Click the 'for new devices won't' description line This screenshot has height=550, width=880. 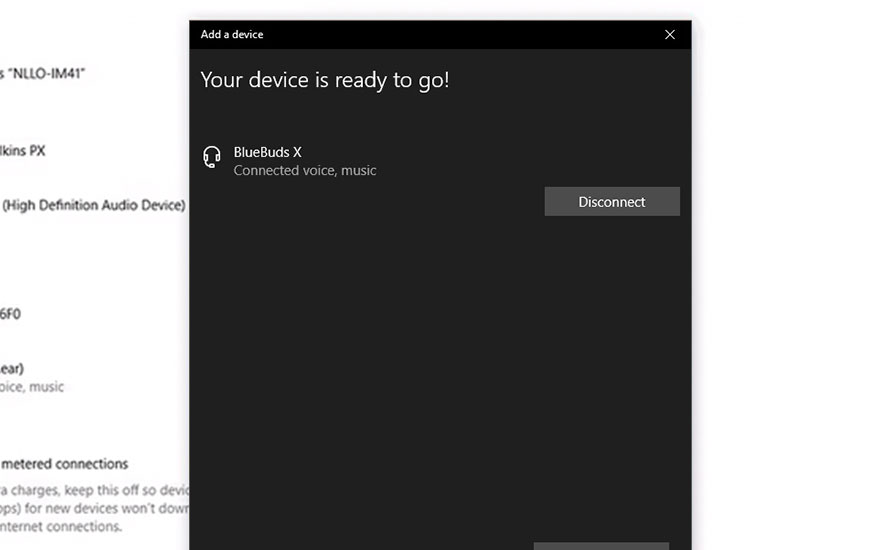click(x=95, y=508)
